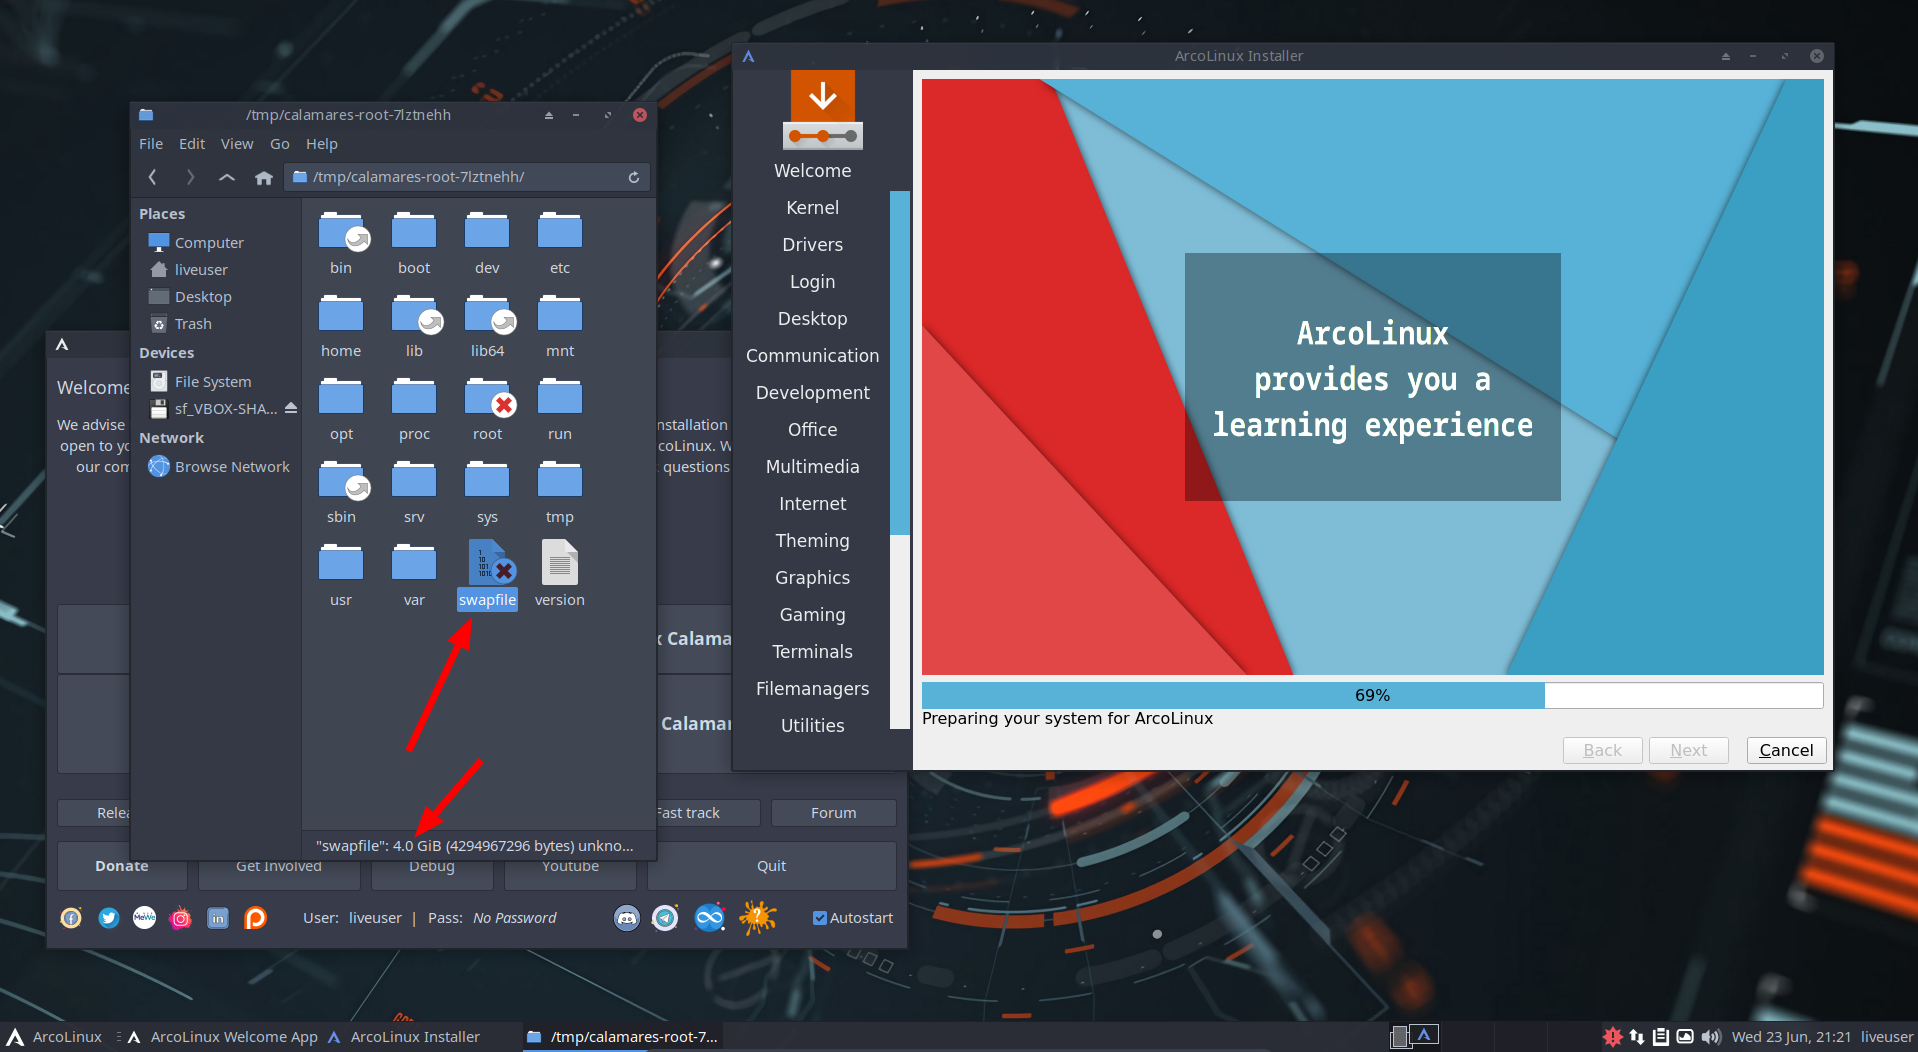Image resolution: width=1918 pixels, height=1052 pixels.
Task: Click the orange question-mark splash icon
Action: [758, 917]
